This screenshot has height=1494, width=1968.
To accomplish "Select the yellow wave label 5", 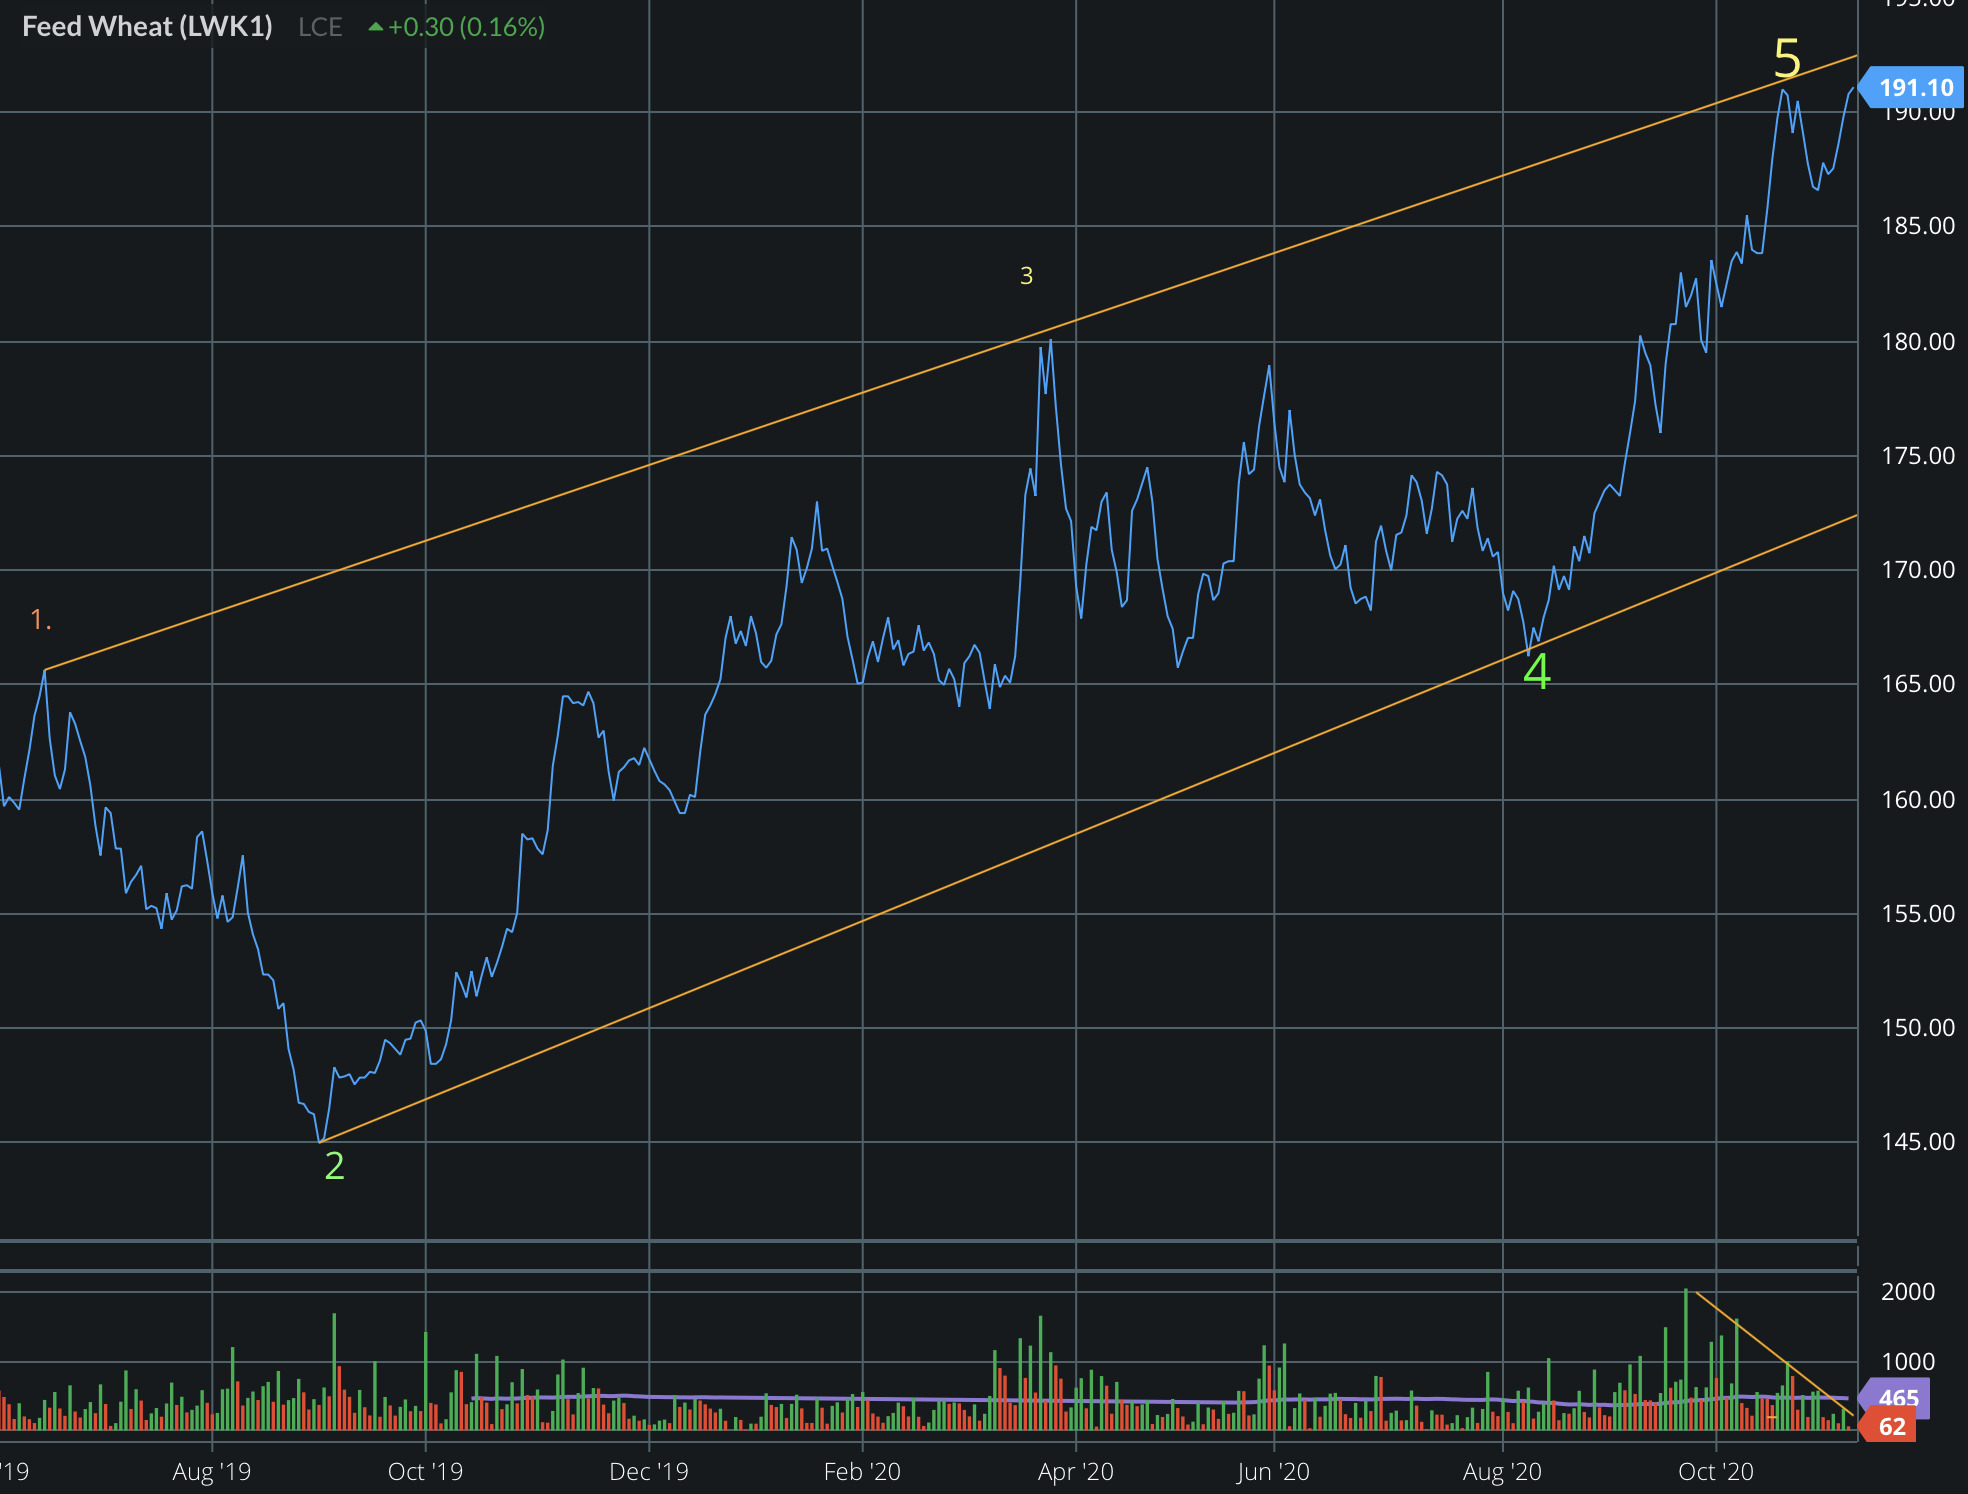I will click(x=1787, y=59).
